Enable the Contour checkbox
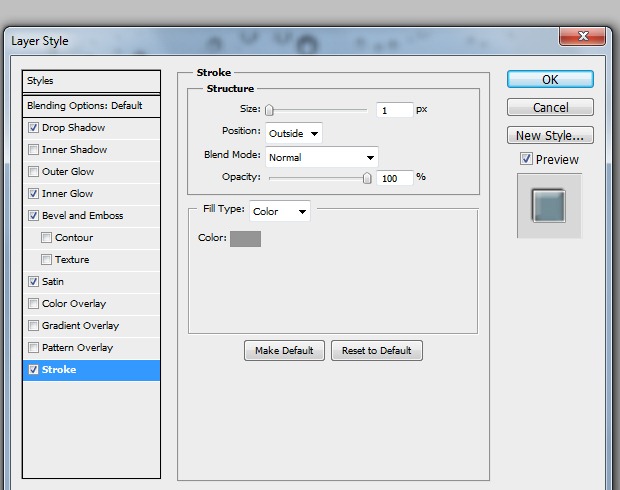This screenshot has height=490, width=620. coord(46,237)
